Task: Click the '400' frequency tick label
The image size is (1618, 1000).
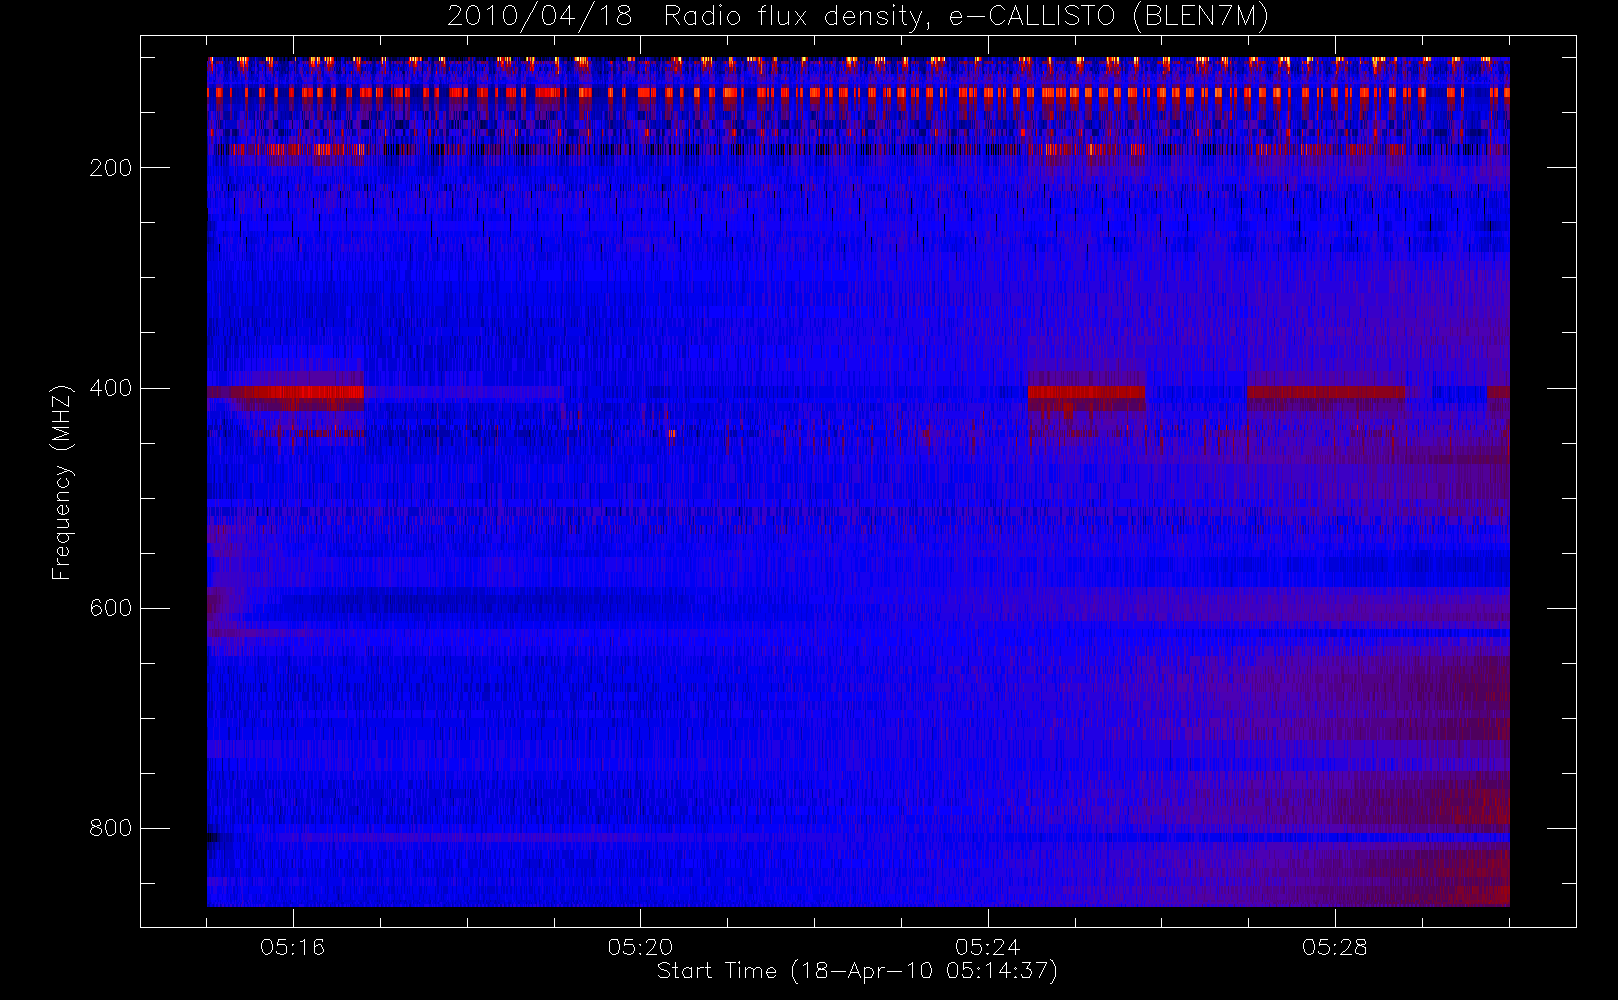Action: pos(110,388)
